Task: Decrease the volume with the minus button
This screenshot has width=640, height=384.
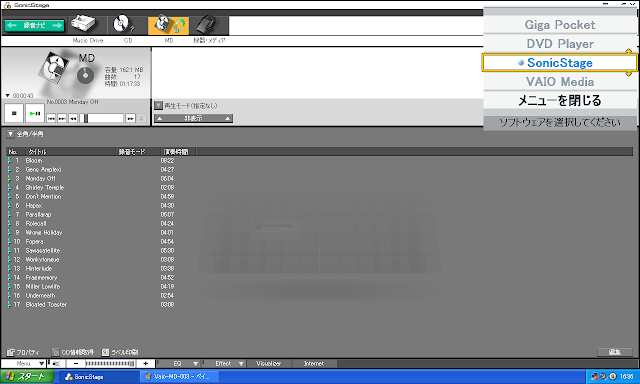Action: 76,364
